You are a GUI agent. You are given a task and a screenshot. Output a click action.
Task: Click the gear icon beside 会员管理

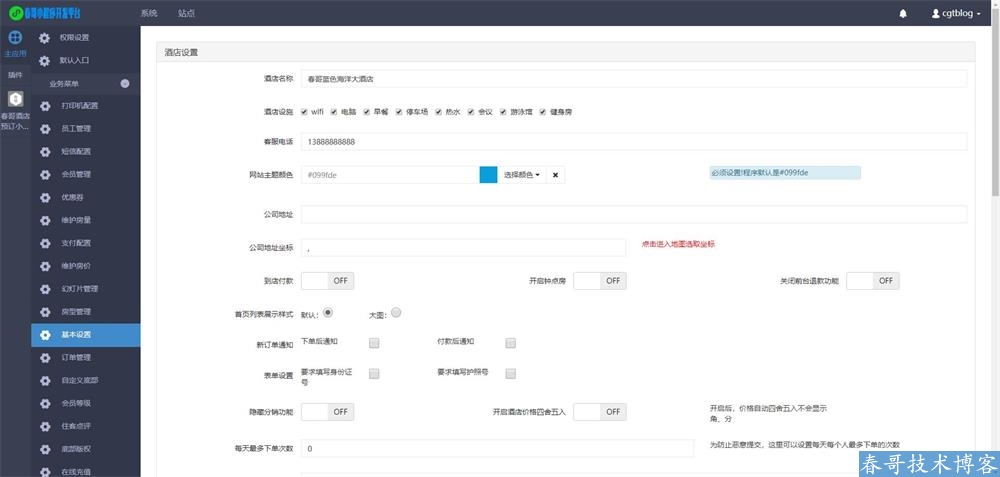[45, 175]
